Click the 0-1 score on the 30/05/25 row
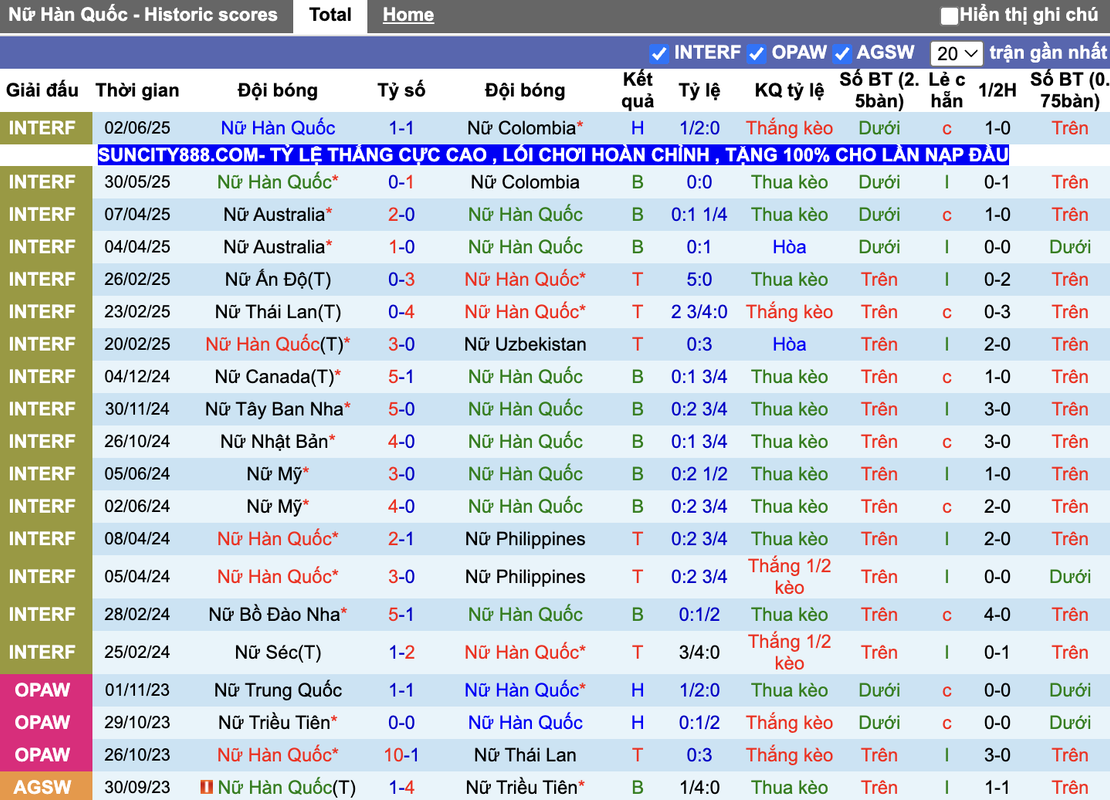 (401, 182)
